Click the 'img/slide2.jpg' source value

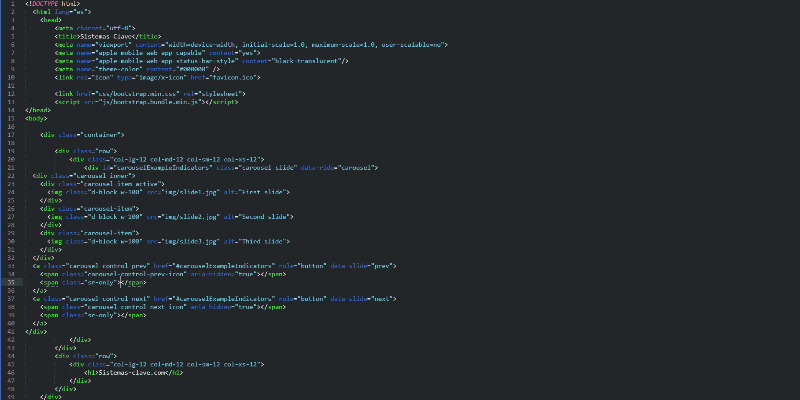click(x=190, y=216)
